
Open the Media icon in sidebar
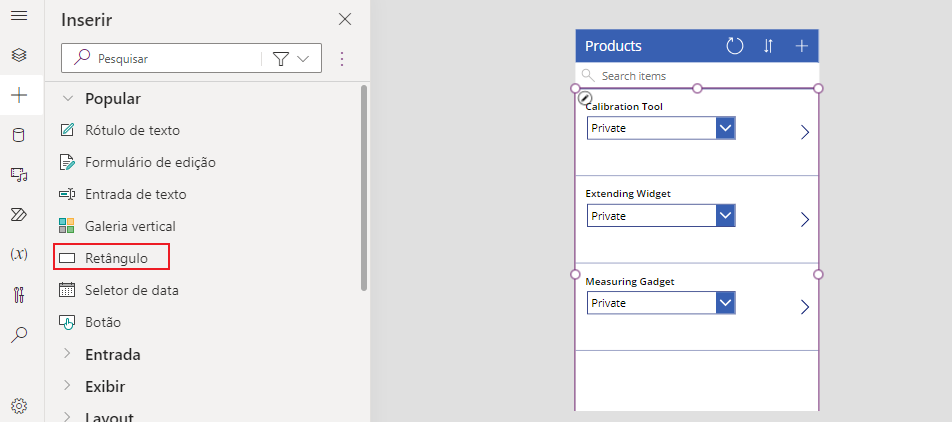pyautogui.click(x=19, y=175)
